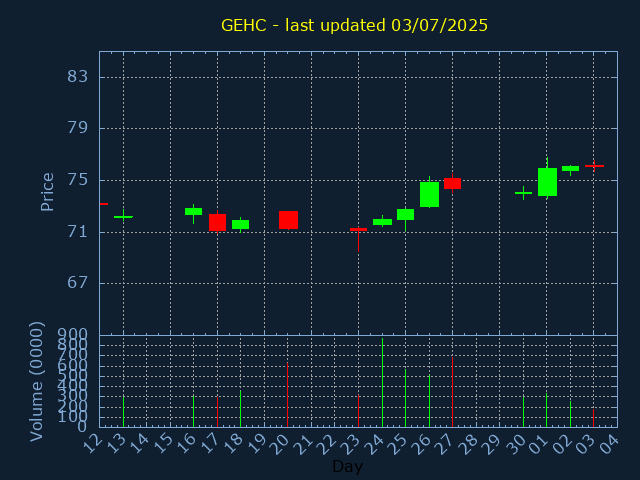
Task: Select the day label 16 on the x-axis
Action: click(187, 444)
